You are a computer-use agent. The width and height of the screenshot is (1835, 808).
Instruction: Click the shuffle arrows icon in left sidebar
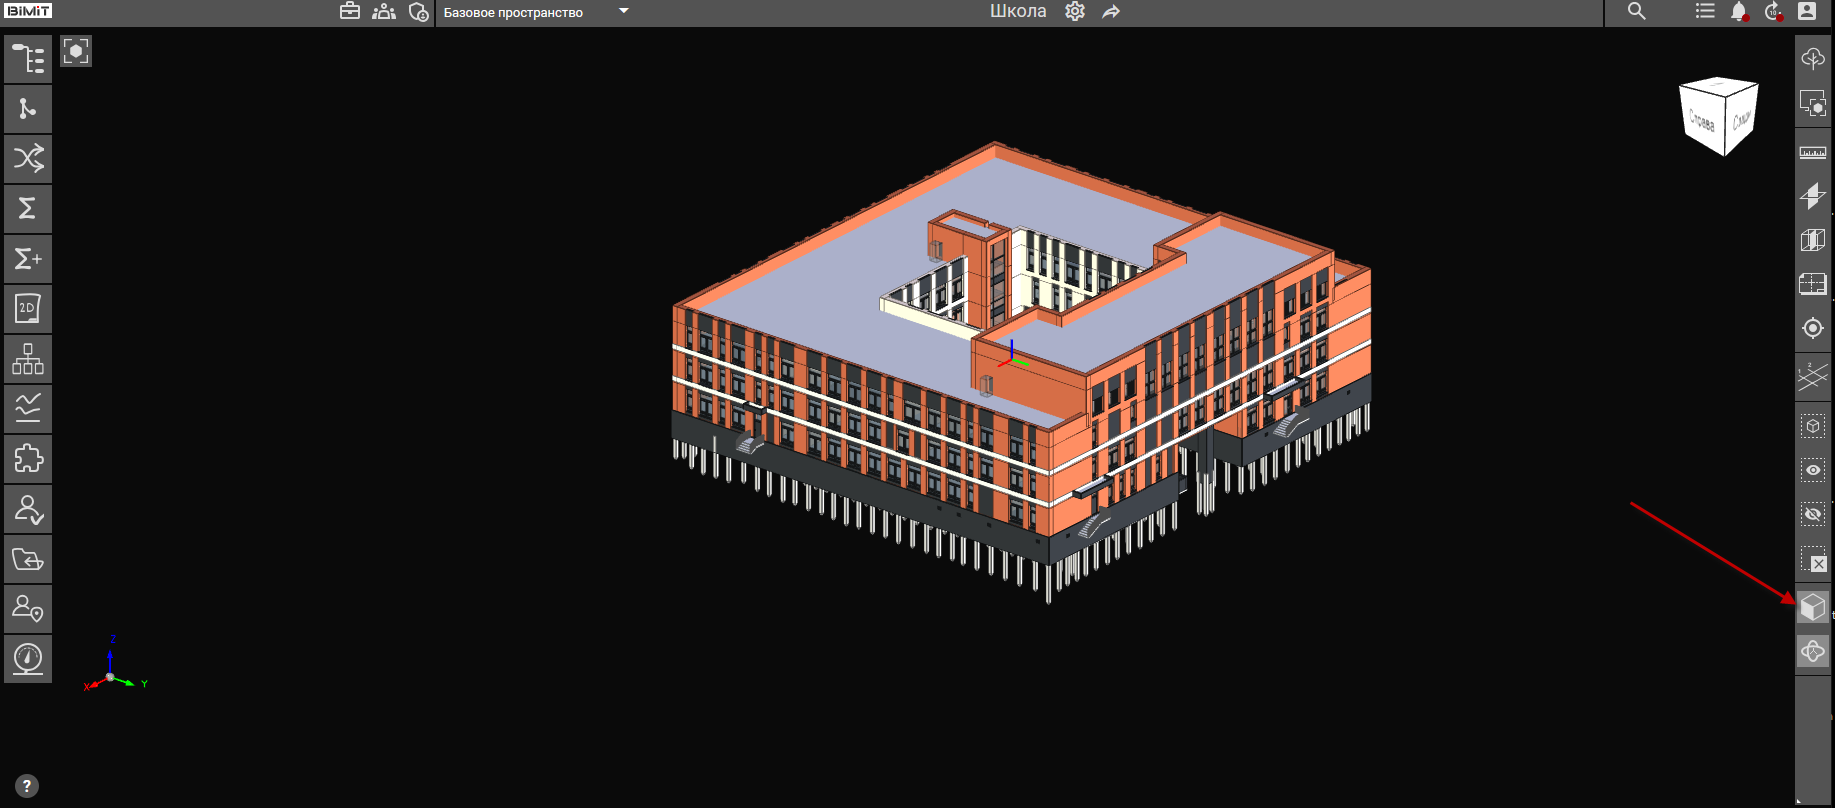point(28,158)
